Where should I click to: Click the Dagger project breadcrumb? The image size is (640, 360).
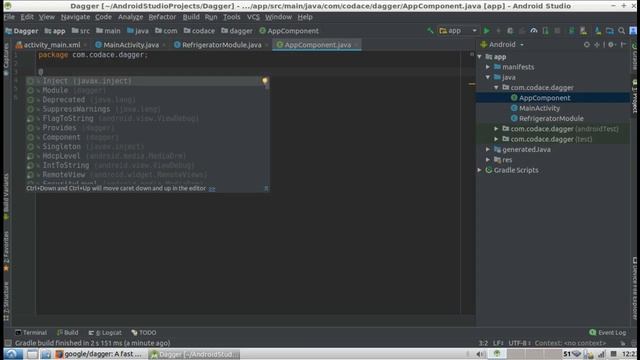pyautogui.click(x=22, y=31)
